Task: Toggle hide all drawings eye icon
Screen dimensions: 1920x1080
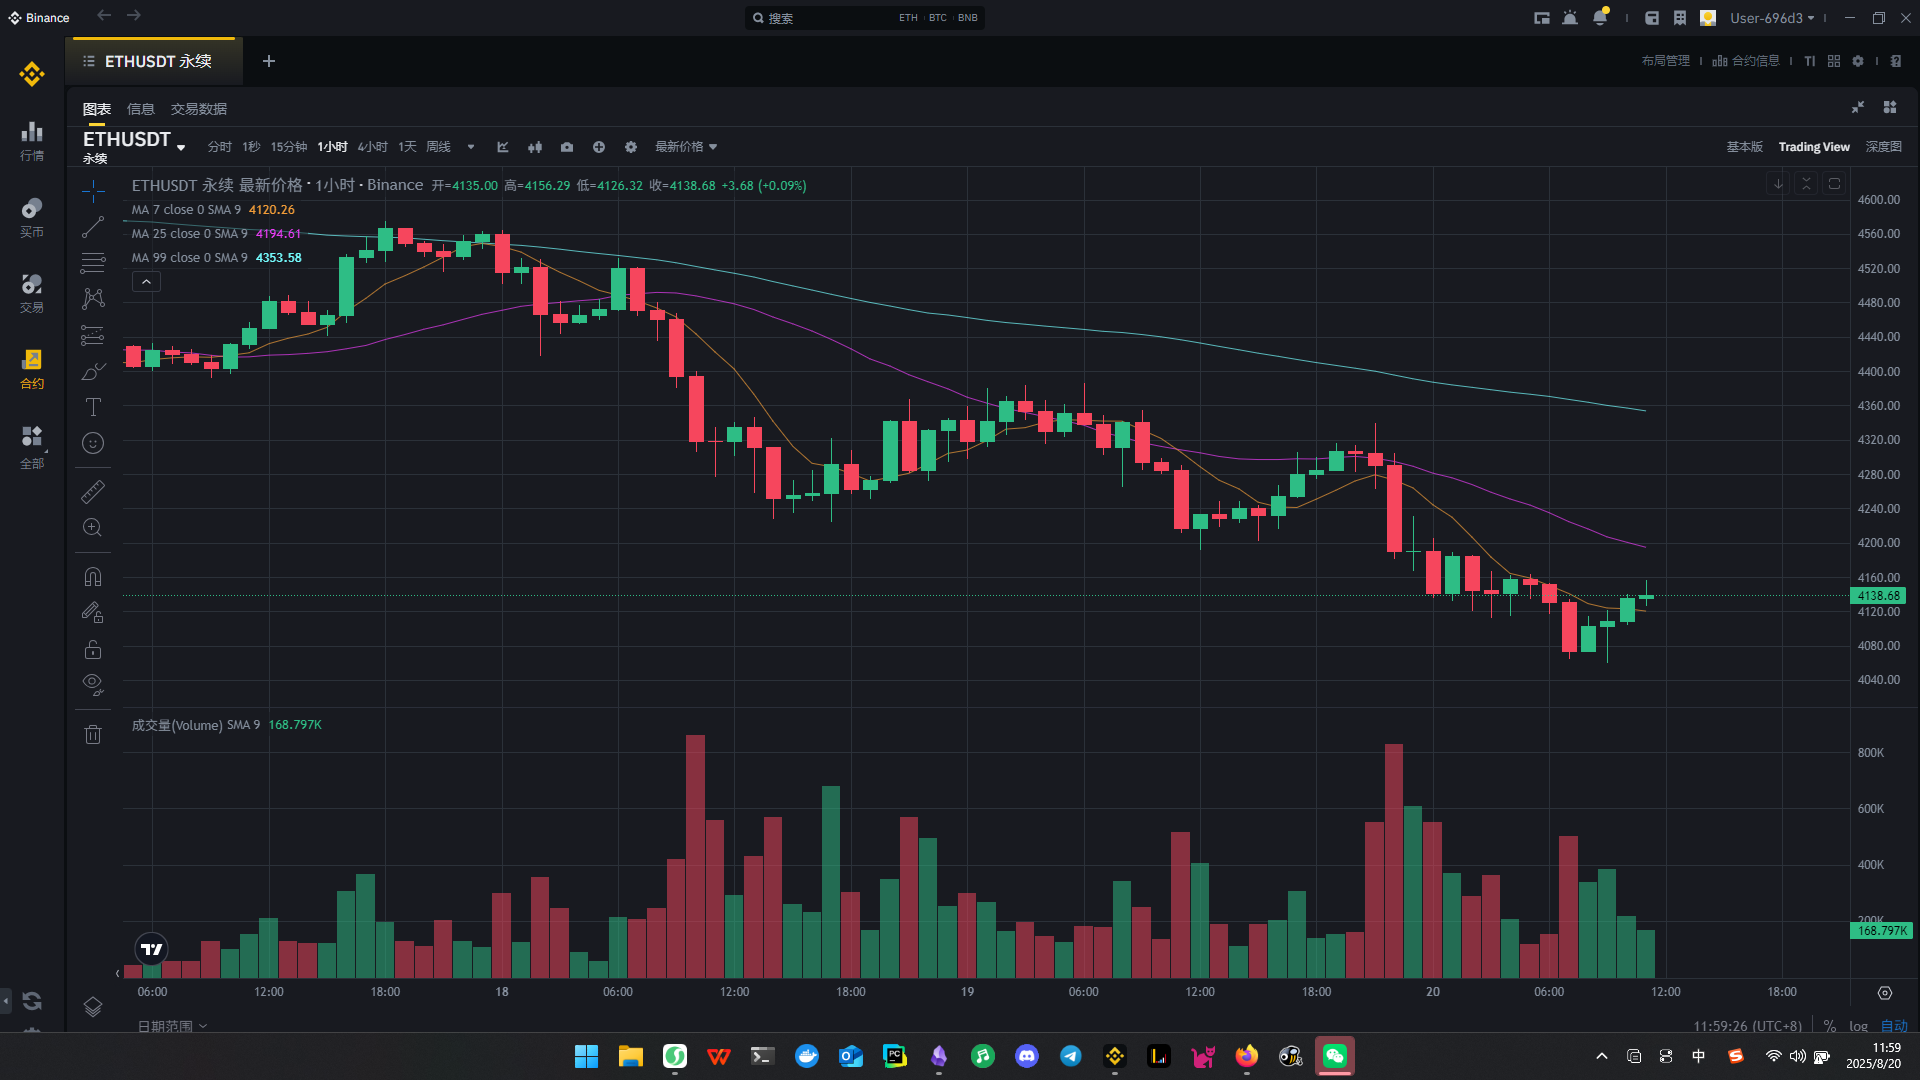Action: pyautogui.click(x=93, y=685)
